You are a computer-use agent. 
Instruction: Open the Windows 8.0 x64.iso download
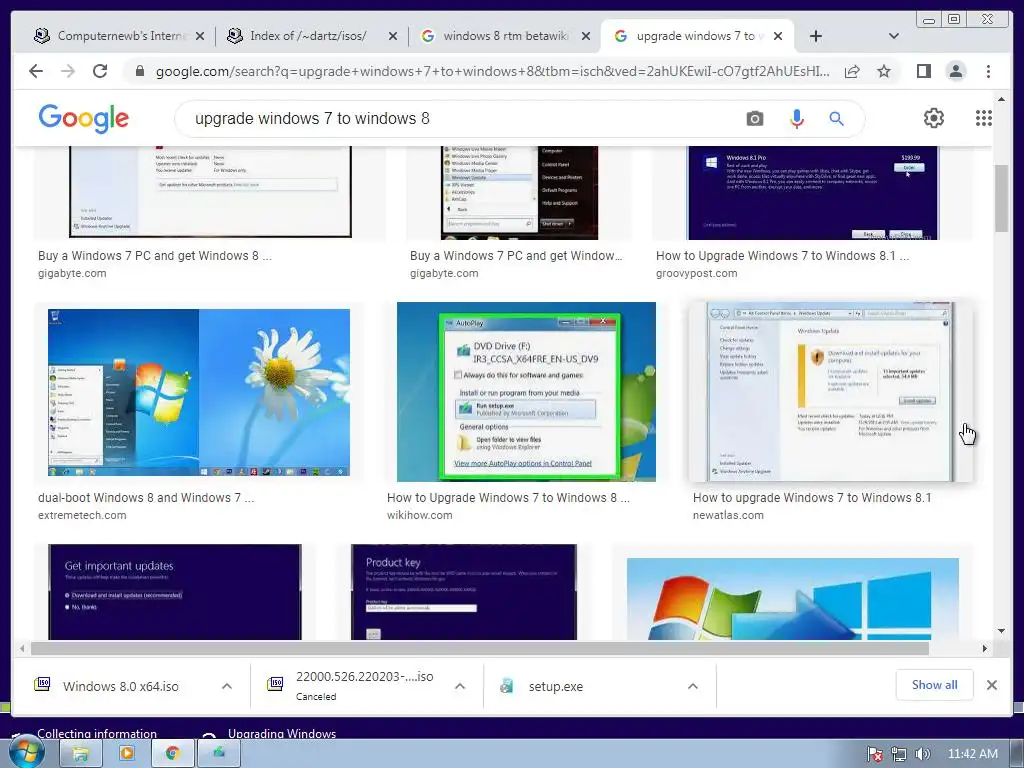121,686
